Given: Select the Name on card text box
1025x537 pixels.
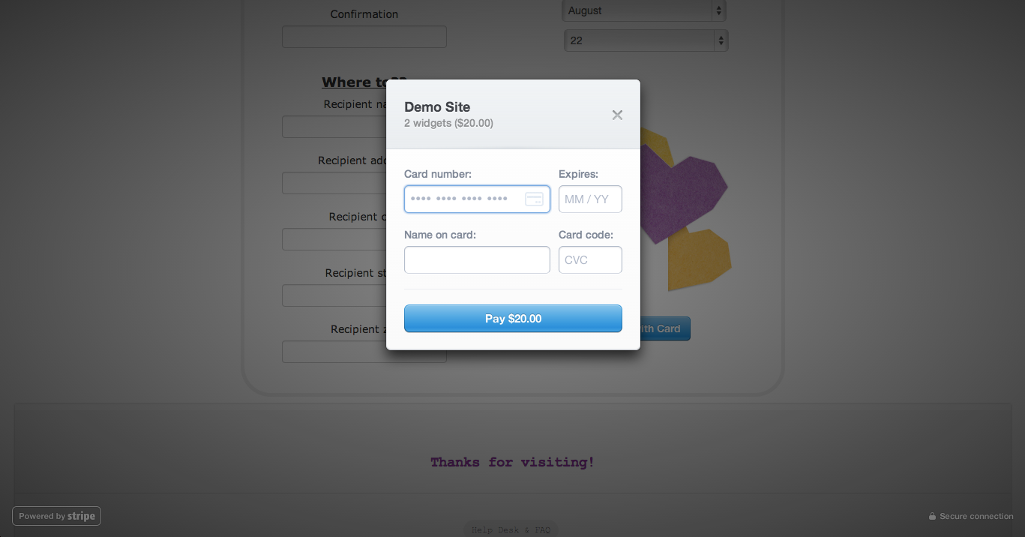Looking at the screenshot, I should pos(477,260).
